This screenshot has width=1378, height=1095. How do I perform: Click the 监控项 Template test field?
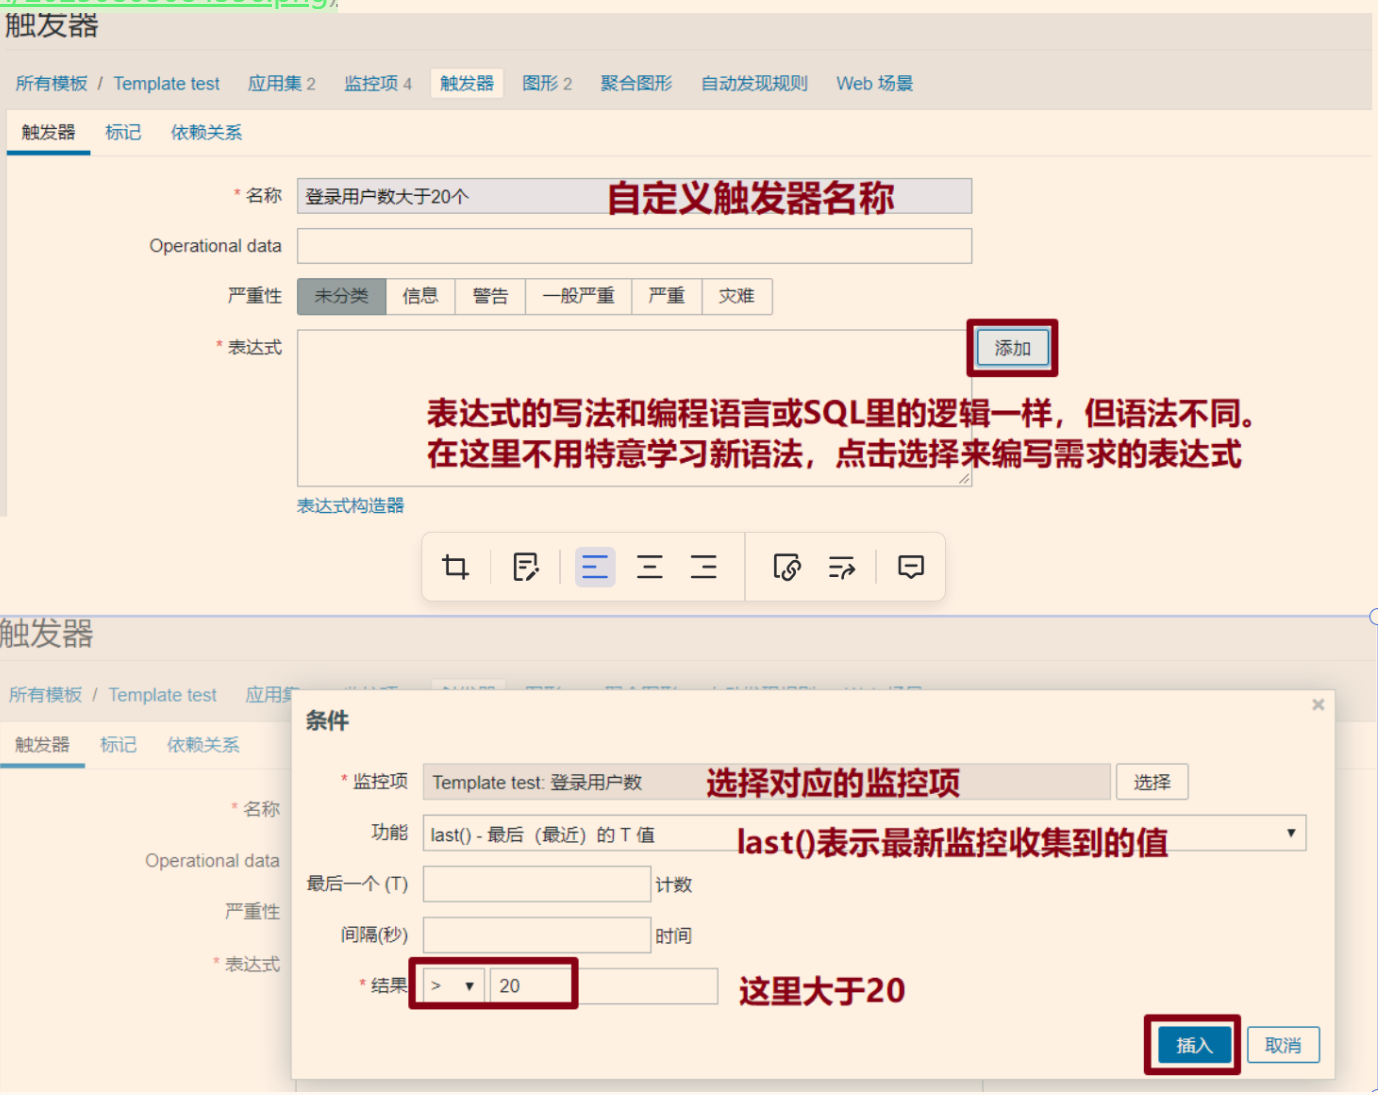(766, 782)
